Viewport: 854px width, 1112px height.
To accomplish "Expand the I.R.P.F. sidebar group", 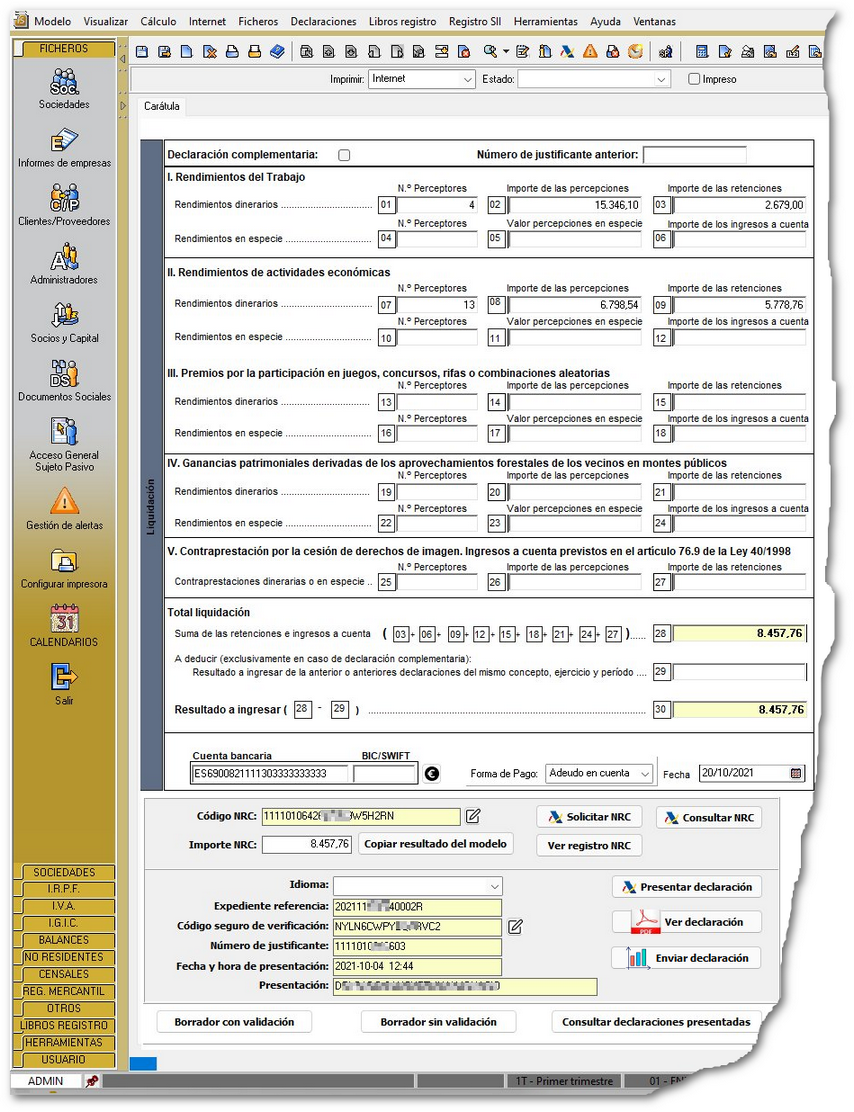I will tap(64, 889).
